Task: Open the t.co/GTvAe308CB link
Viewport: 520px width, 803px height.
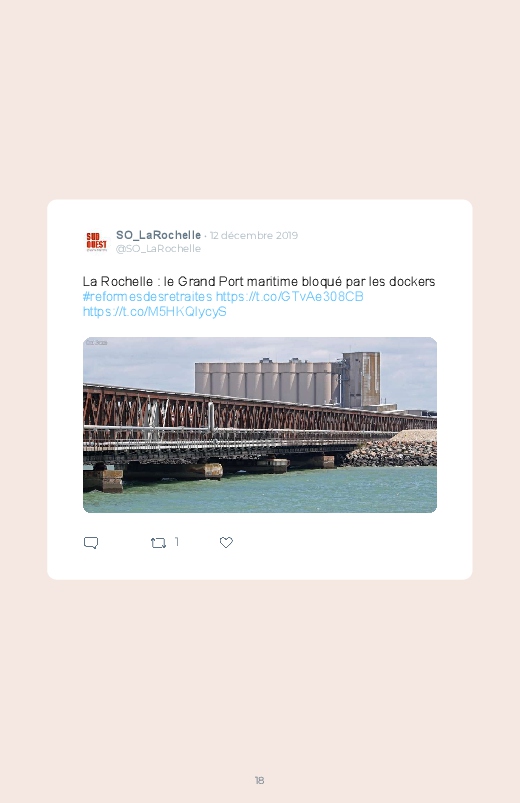Action: [x=289, y=297]
